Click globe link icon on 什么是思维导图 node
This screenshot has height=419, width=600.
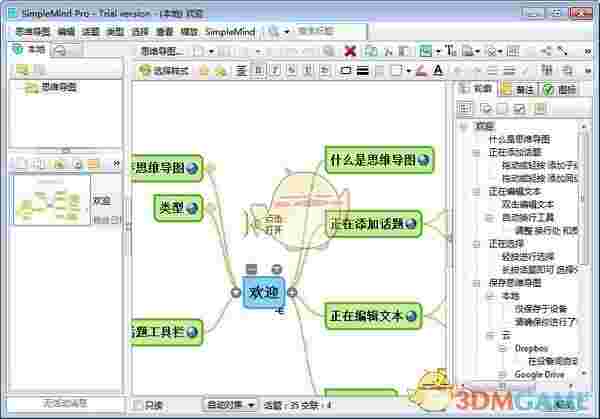(423, 160)
